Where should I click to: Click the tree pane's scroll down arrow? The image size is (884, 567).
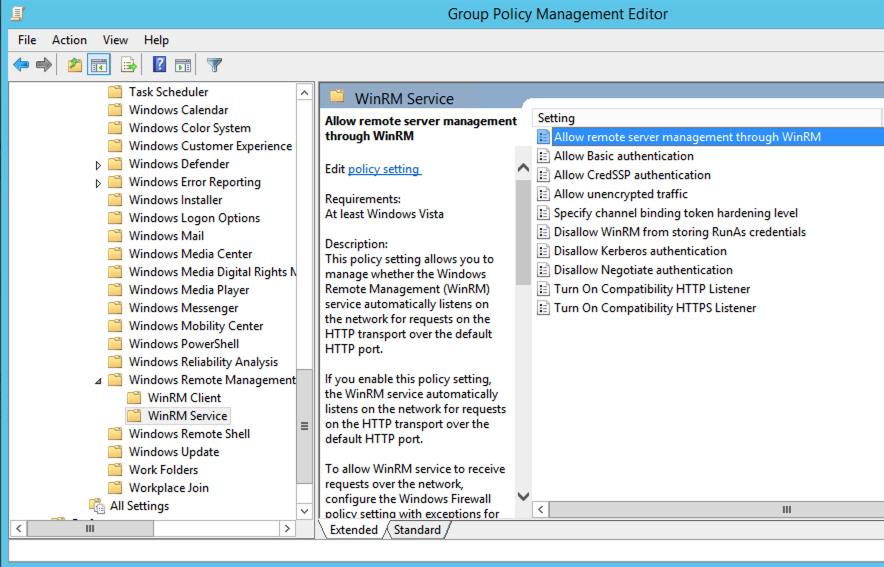[x=305, y=510]
